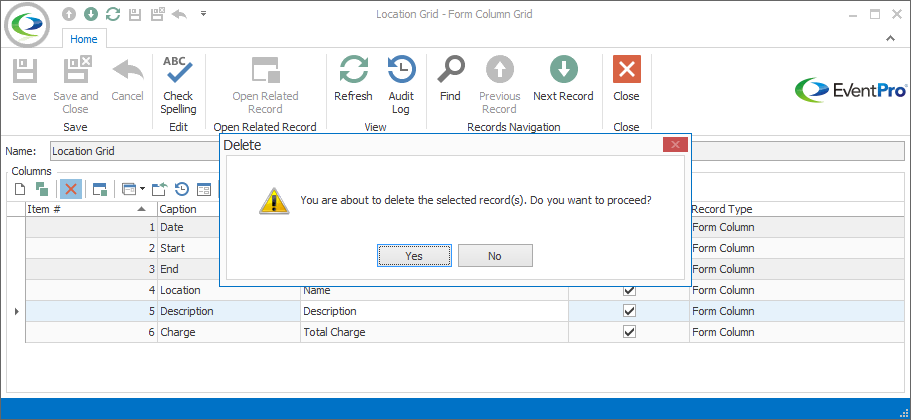Toggle the checkbox in Charge row
Screen dimensions: 911x420
(x=629, y=332)
